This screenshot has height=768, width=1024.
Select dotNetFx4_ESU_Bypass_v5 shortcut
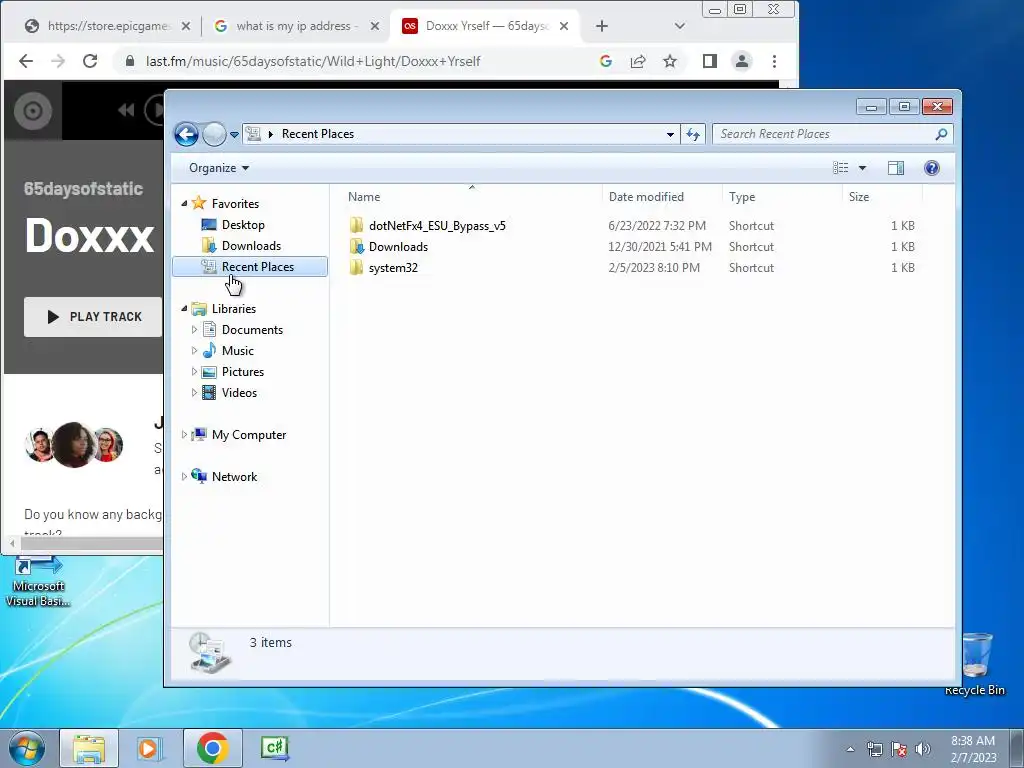pos(437,225)
